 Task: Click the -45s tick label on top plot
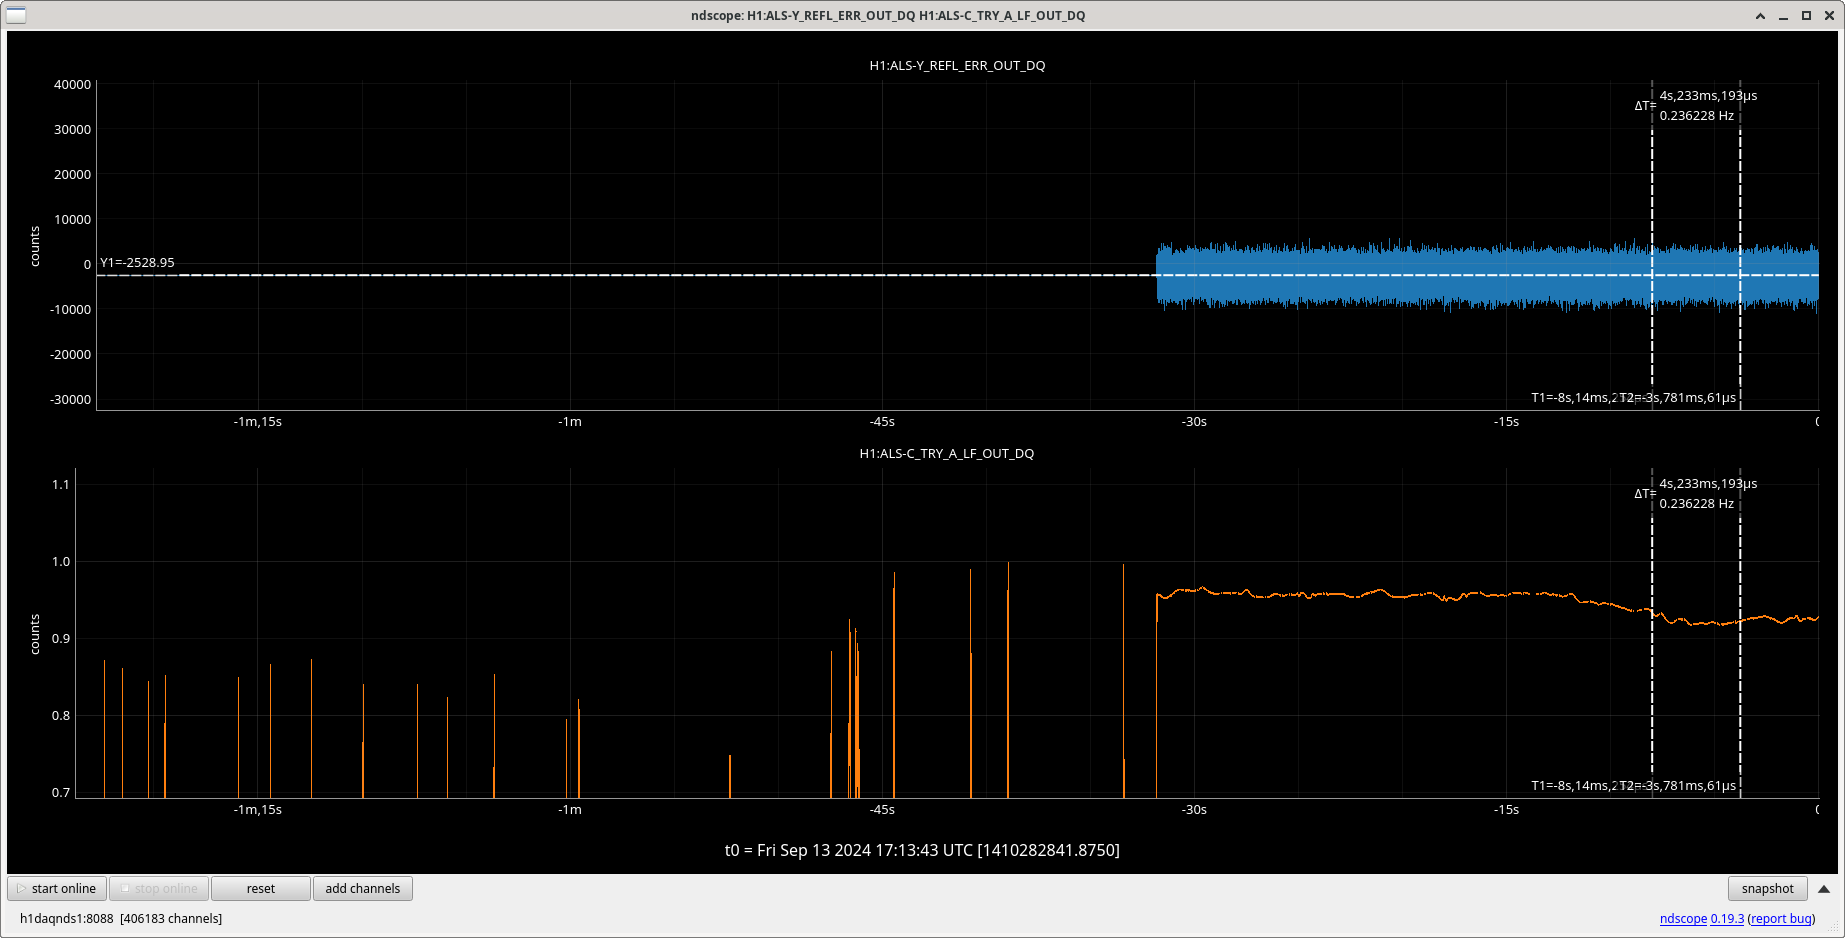click(882, 421)
